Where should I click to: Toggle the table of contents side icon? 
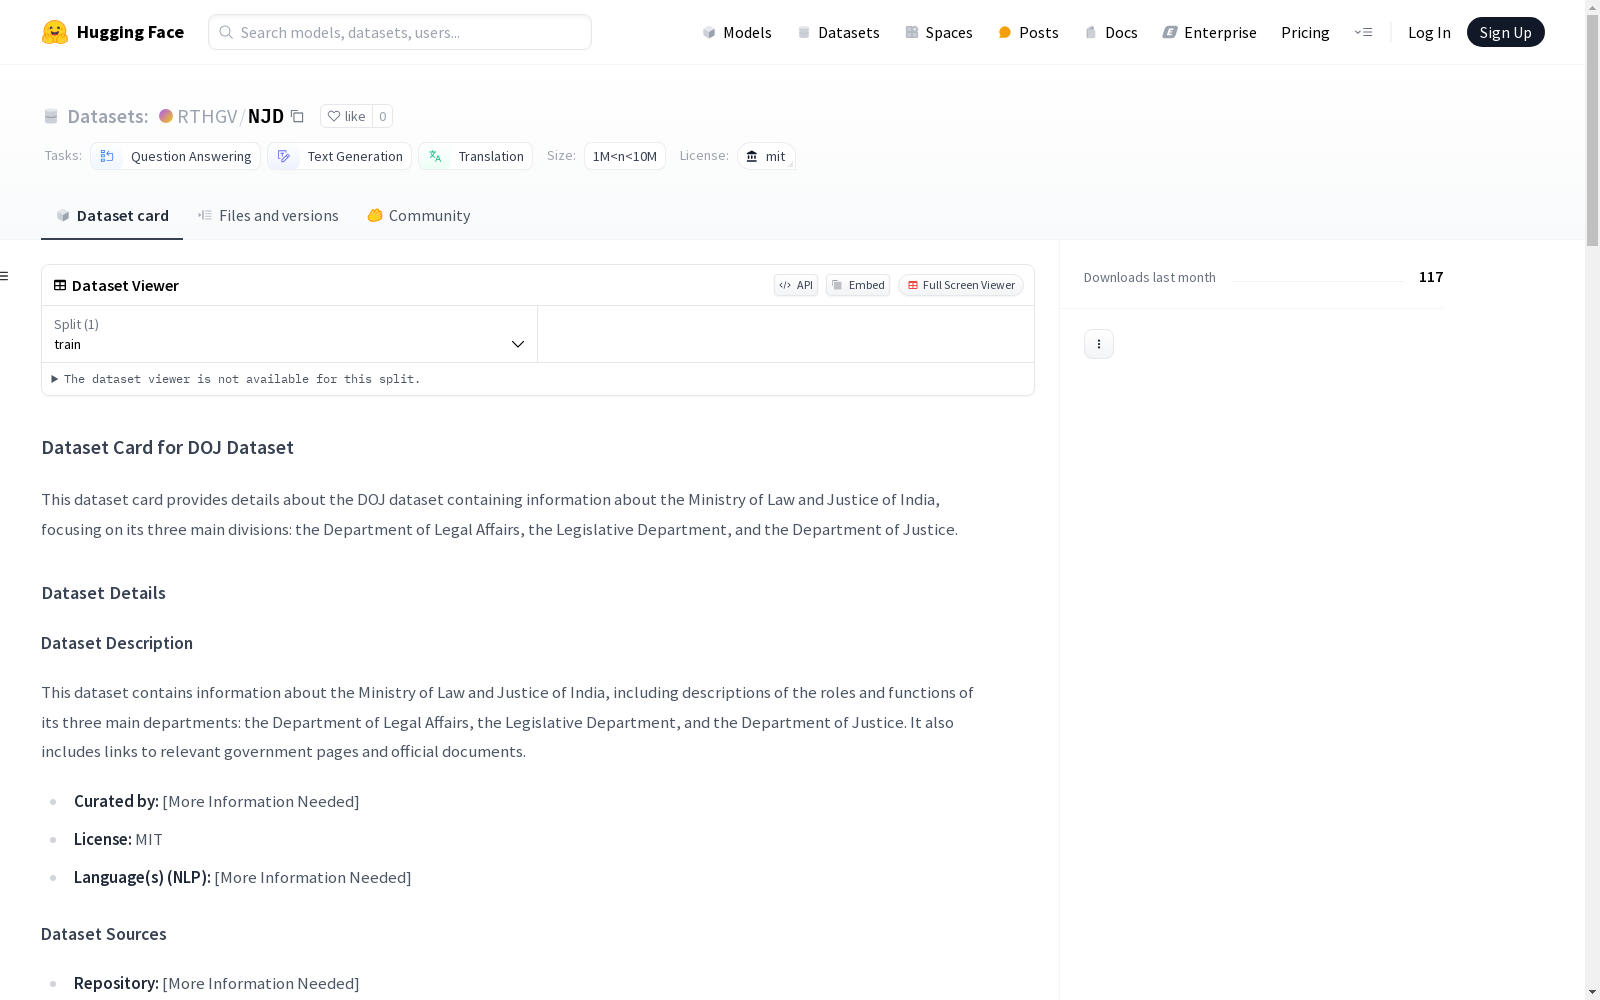tap(5, 276)
